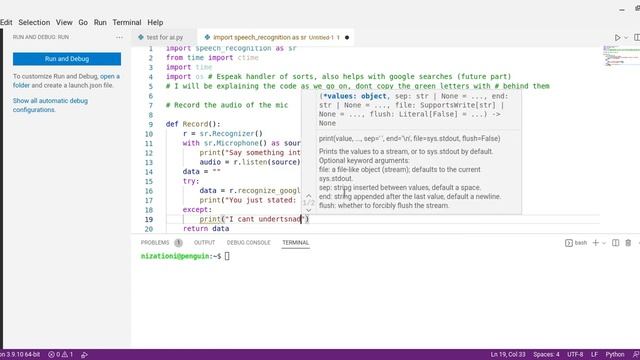640x360 pixels.
Task: Show all automatic debug configurations
Action: point(50,105)
